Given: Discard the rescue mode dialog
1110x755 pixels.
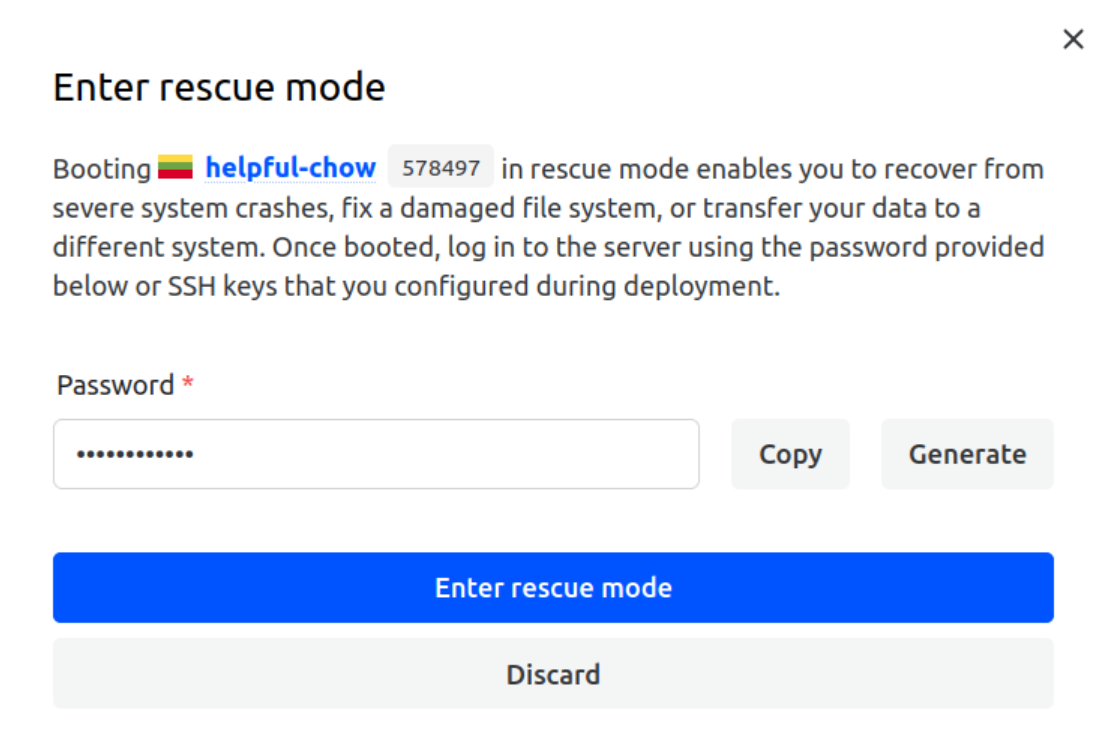Looking at the screenshot, I should click(553, 674).
